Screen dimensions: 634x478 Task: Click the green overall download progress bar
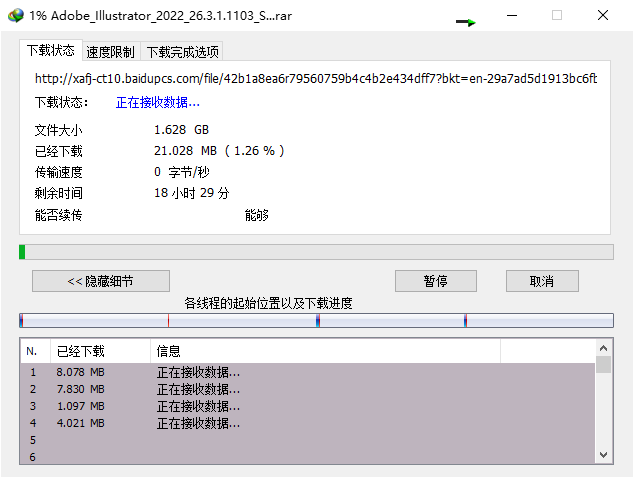click(x=316, y=252)
